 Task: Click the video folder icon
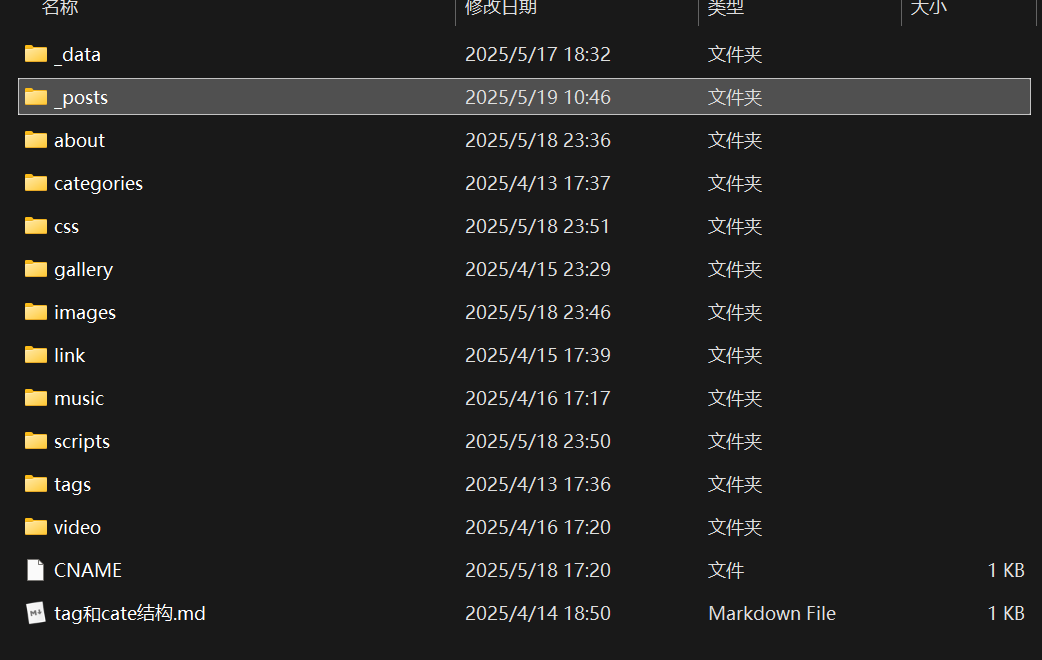point(36,527)
